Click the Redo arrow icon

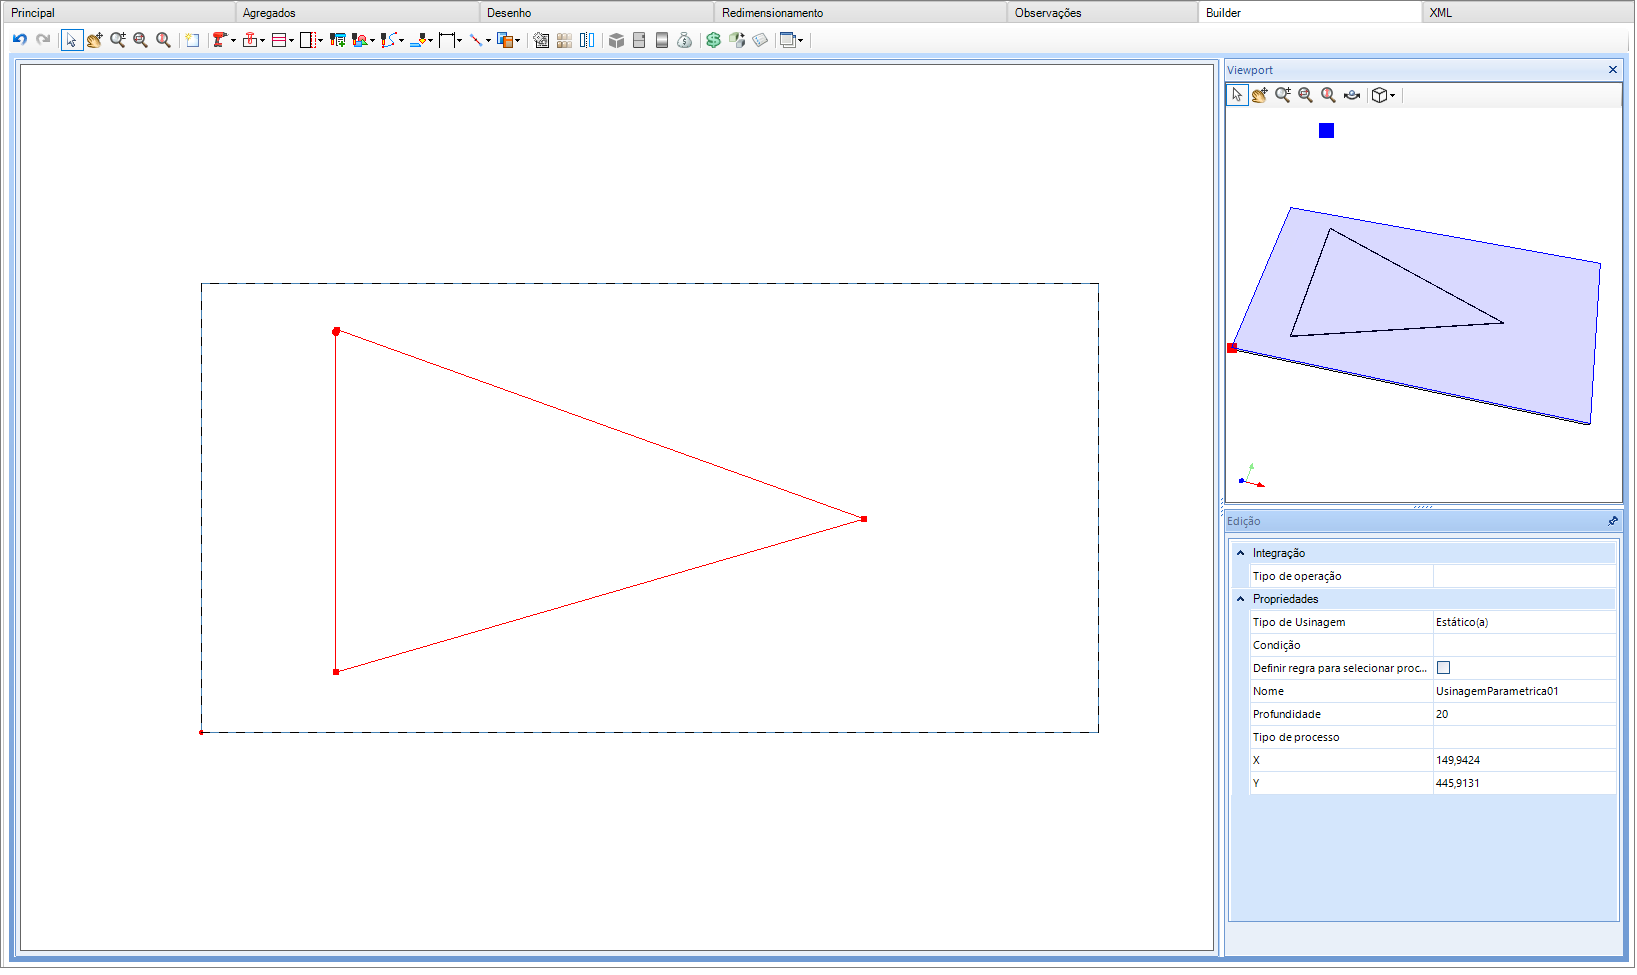tap(43, 40)
